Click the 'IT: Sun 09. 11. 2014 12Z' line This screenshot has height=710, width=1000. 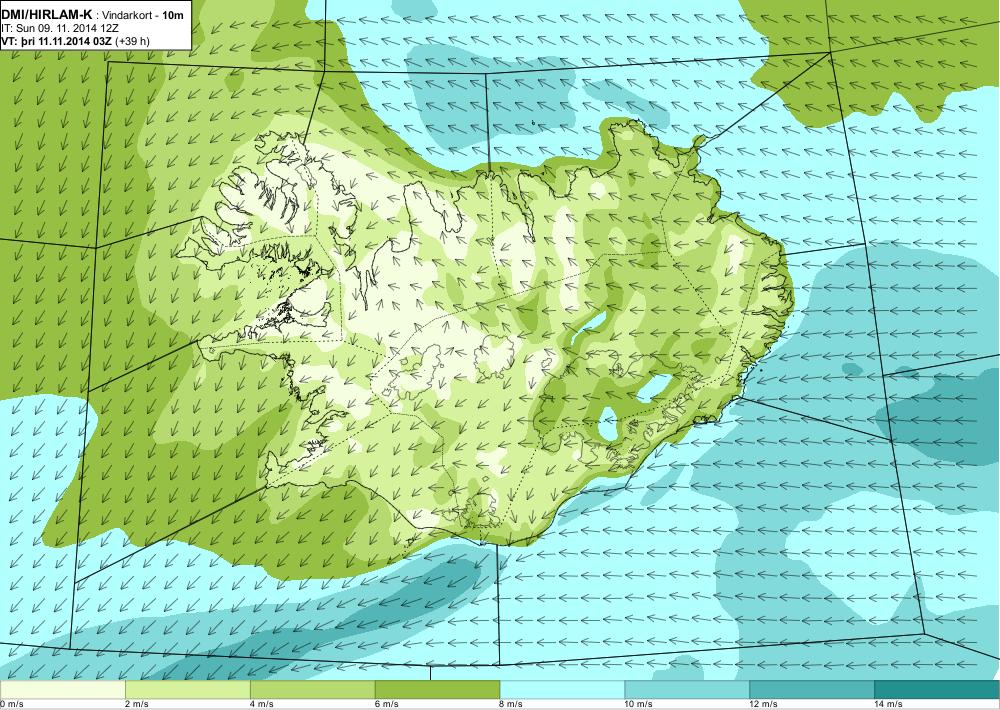60,29
